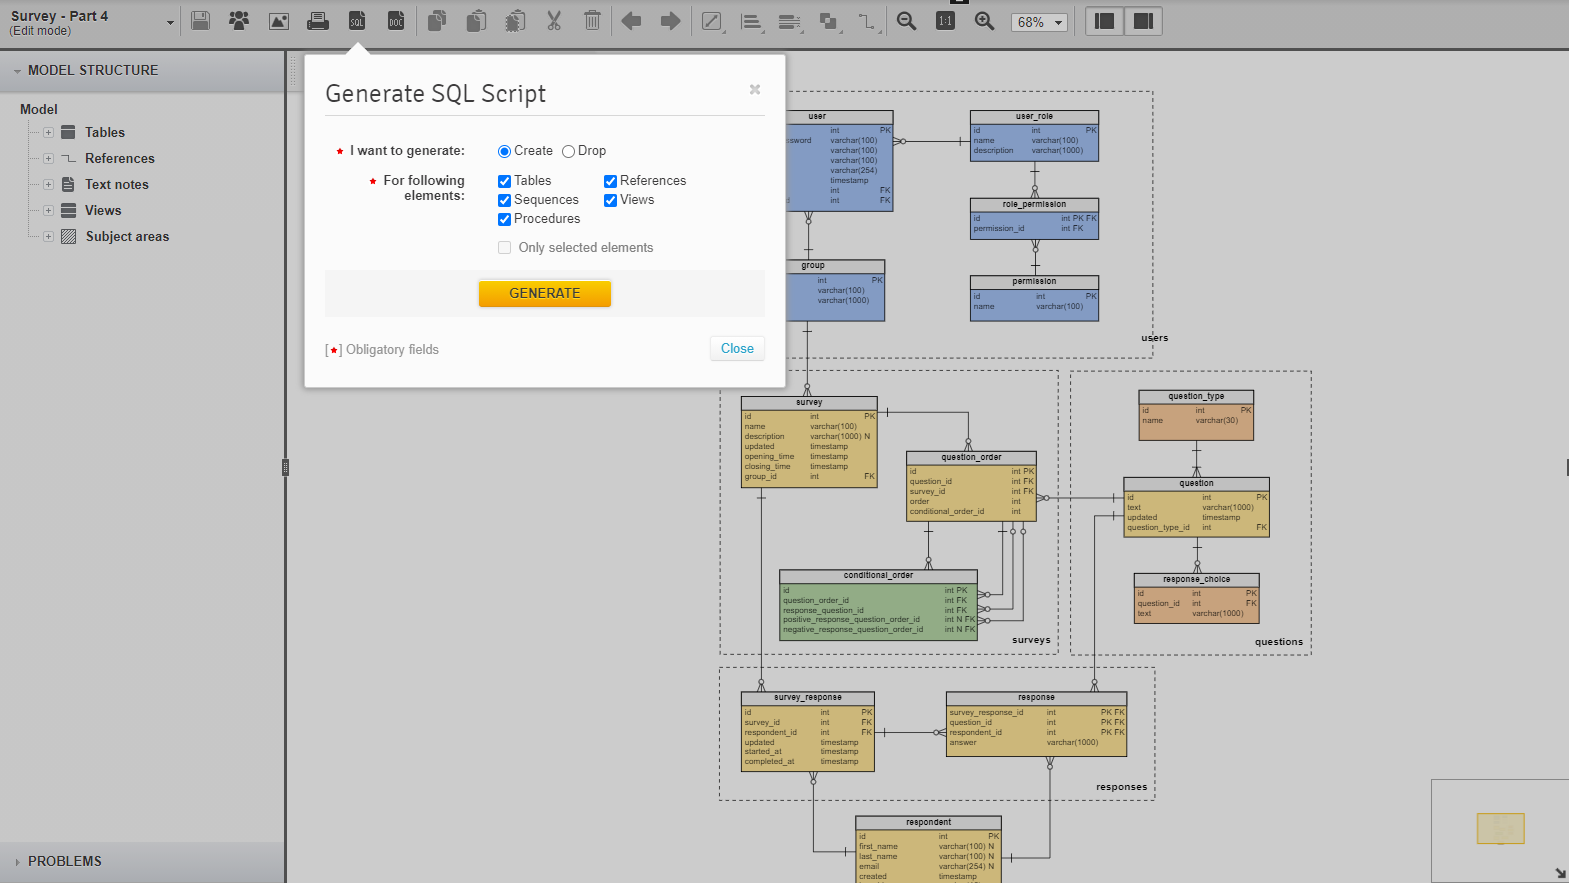Click the DOC documentation export icon
The image size is (1569, 883).
pos(396,21)
